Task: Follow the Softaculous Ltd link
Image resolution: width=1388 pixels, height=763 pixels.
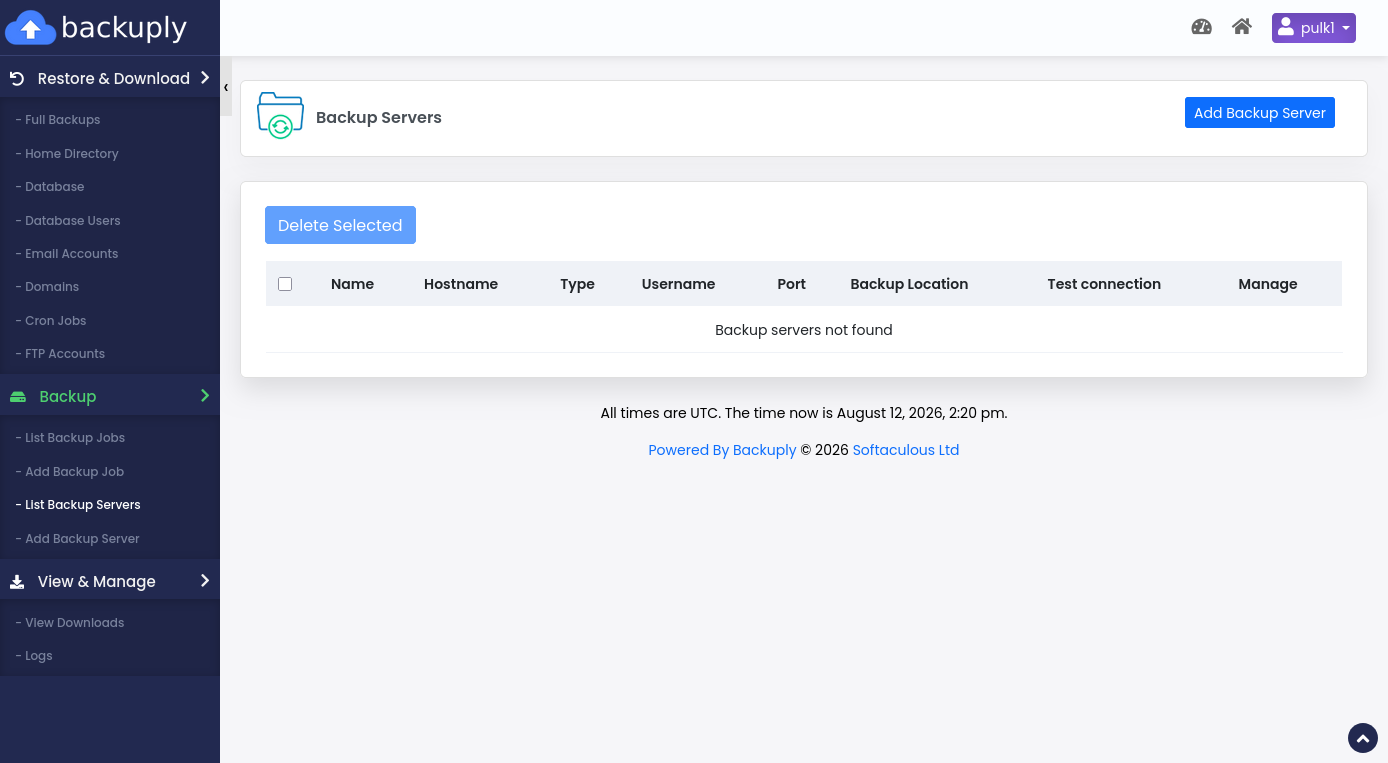Action: tap(906, 450)
